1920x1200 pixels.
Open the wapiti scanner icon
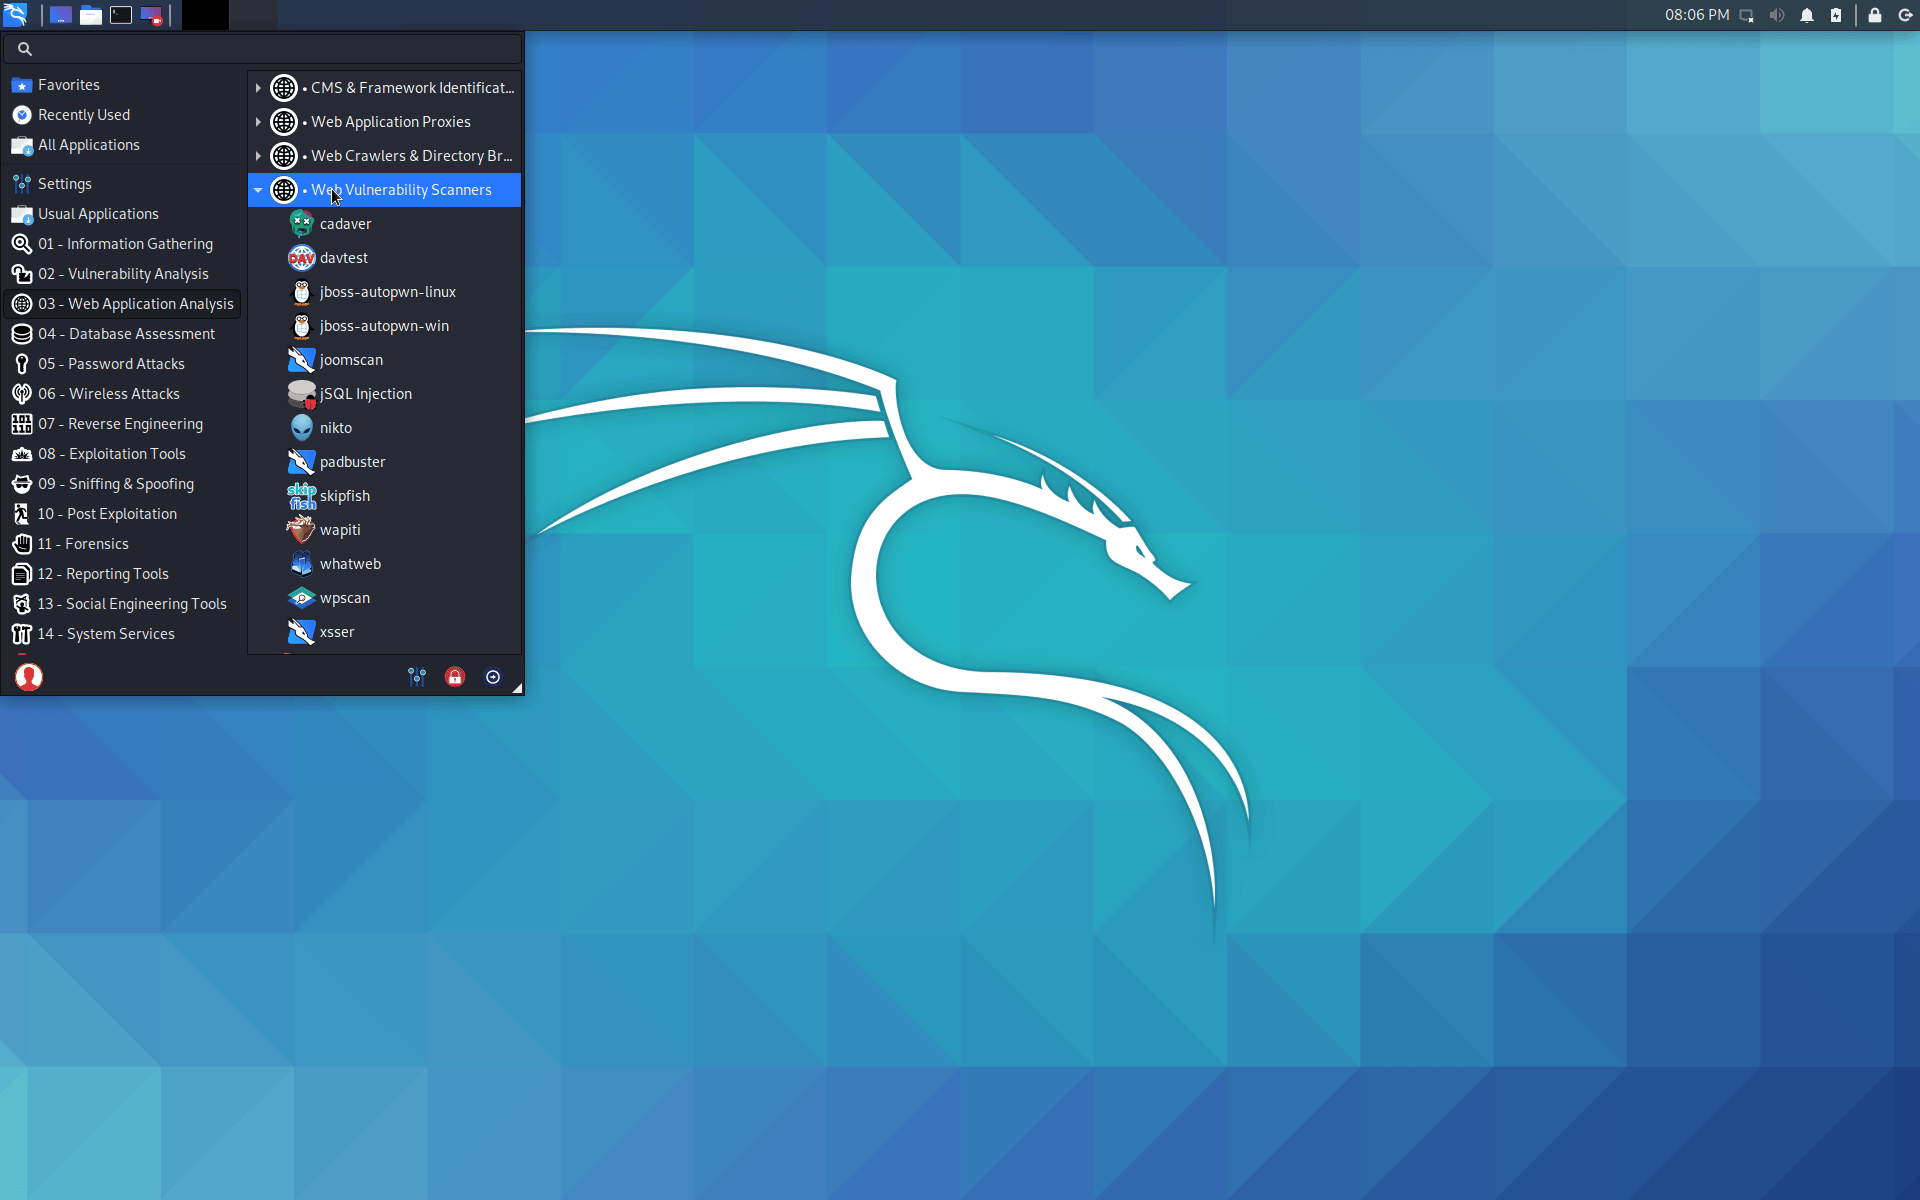(301, 530)
